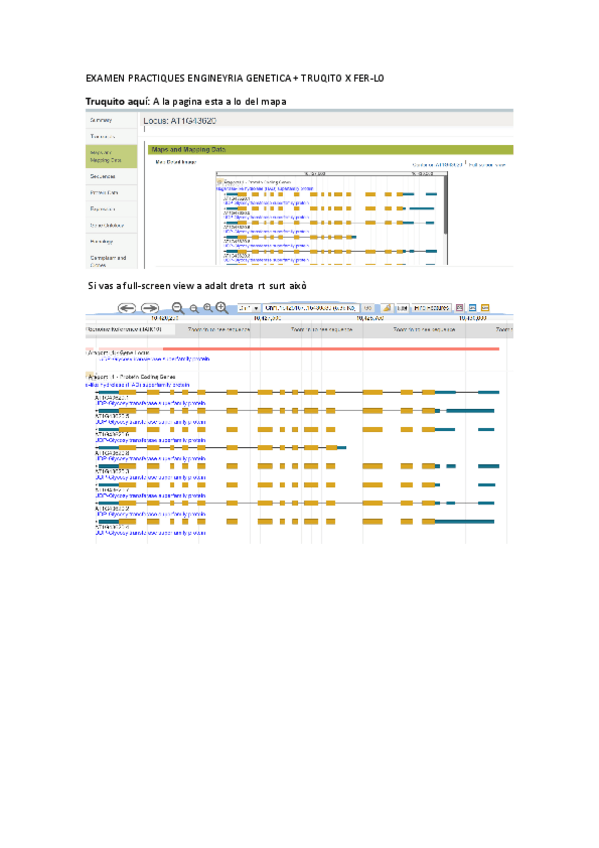Click the highlight pencil icon in browser toolbar

coord(387,308)
